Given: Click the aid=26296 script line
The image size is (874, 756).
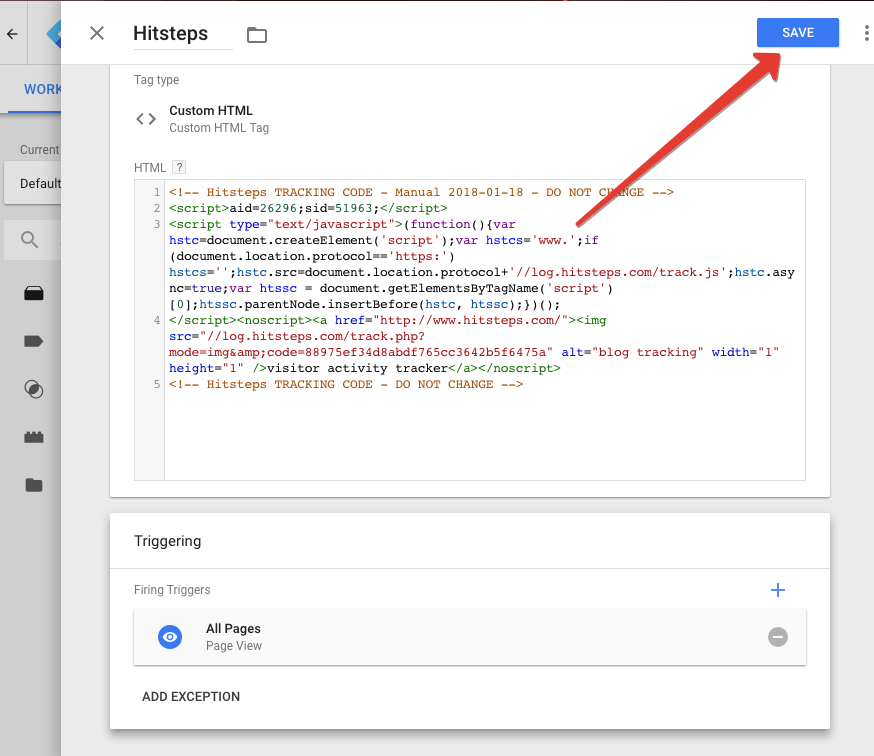Looking at the screenshot, I should [308, 208].
